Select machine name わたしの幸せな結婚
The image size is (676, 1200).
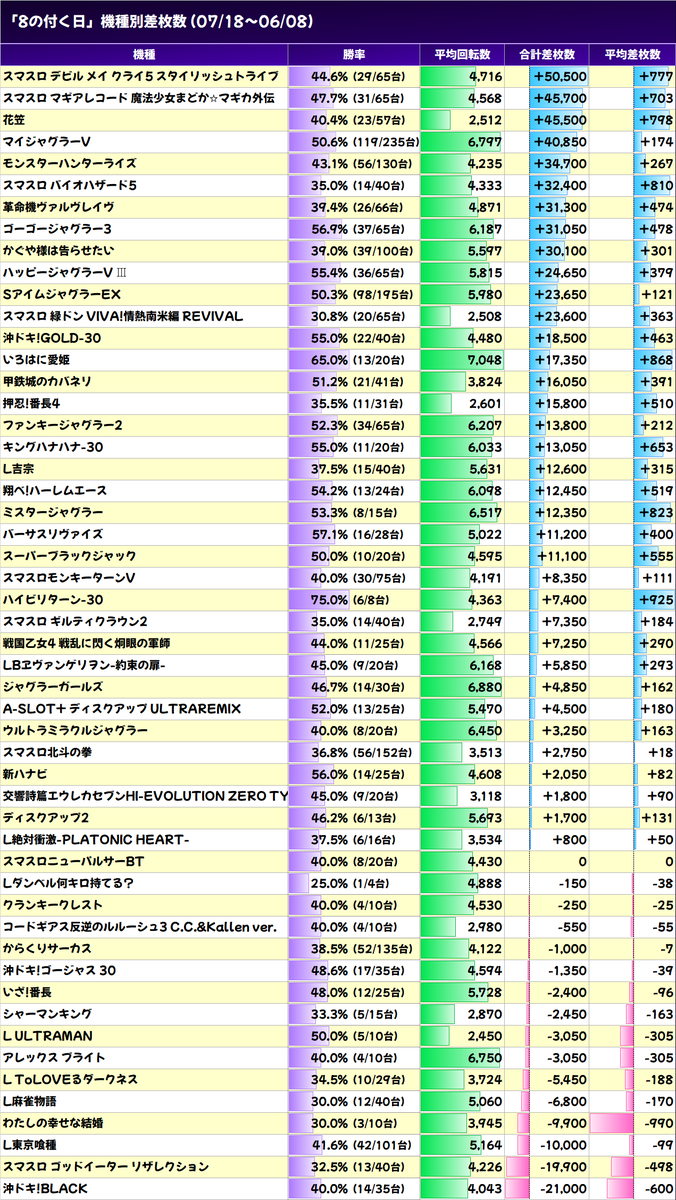[53, 1123]
